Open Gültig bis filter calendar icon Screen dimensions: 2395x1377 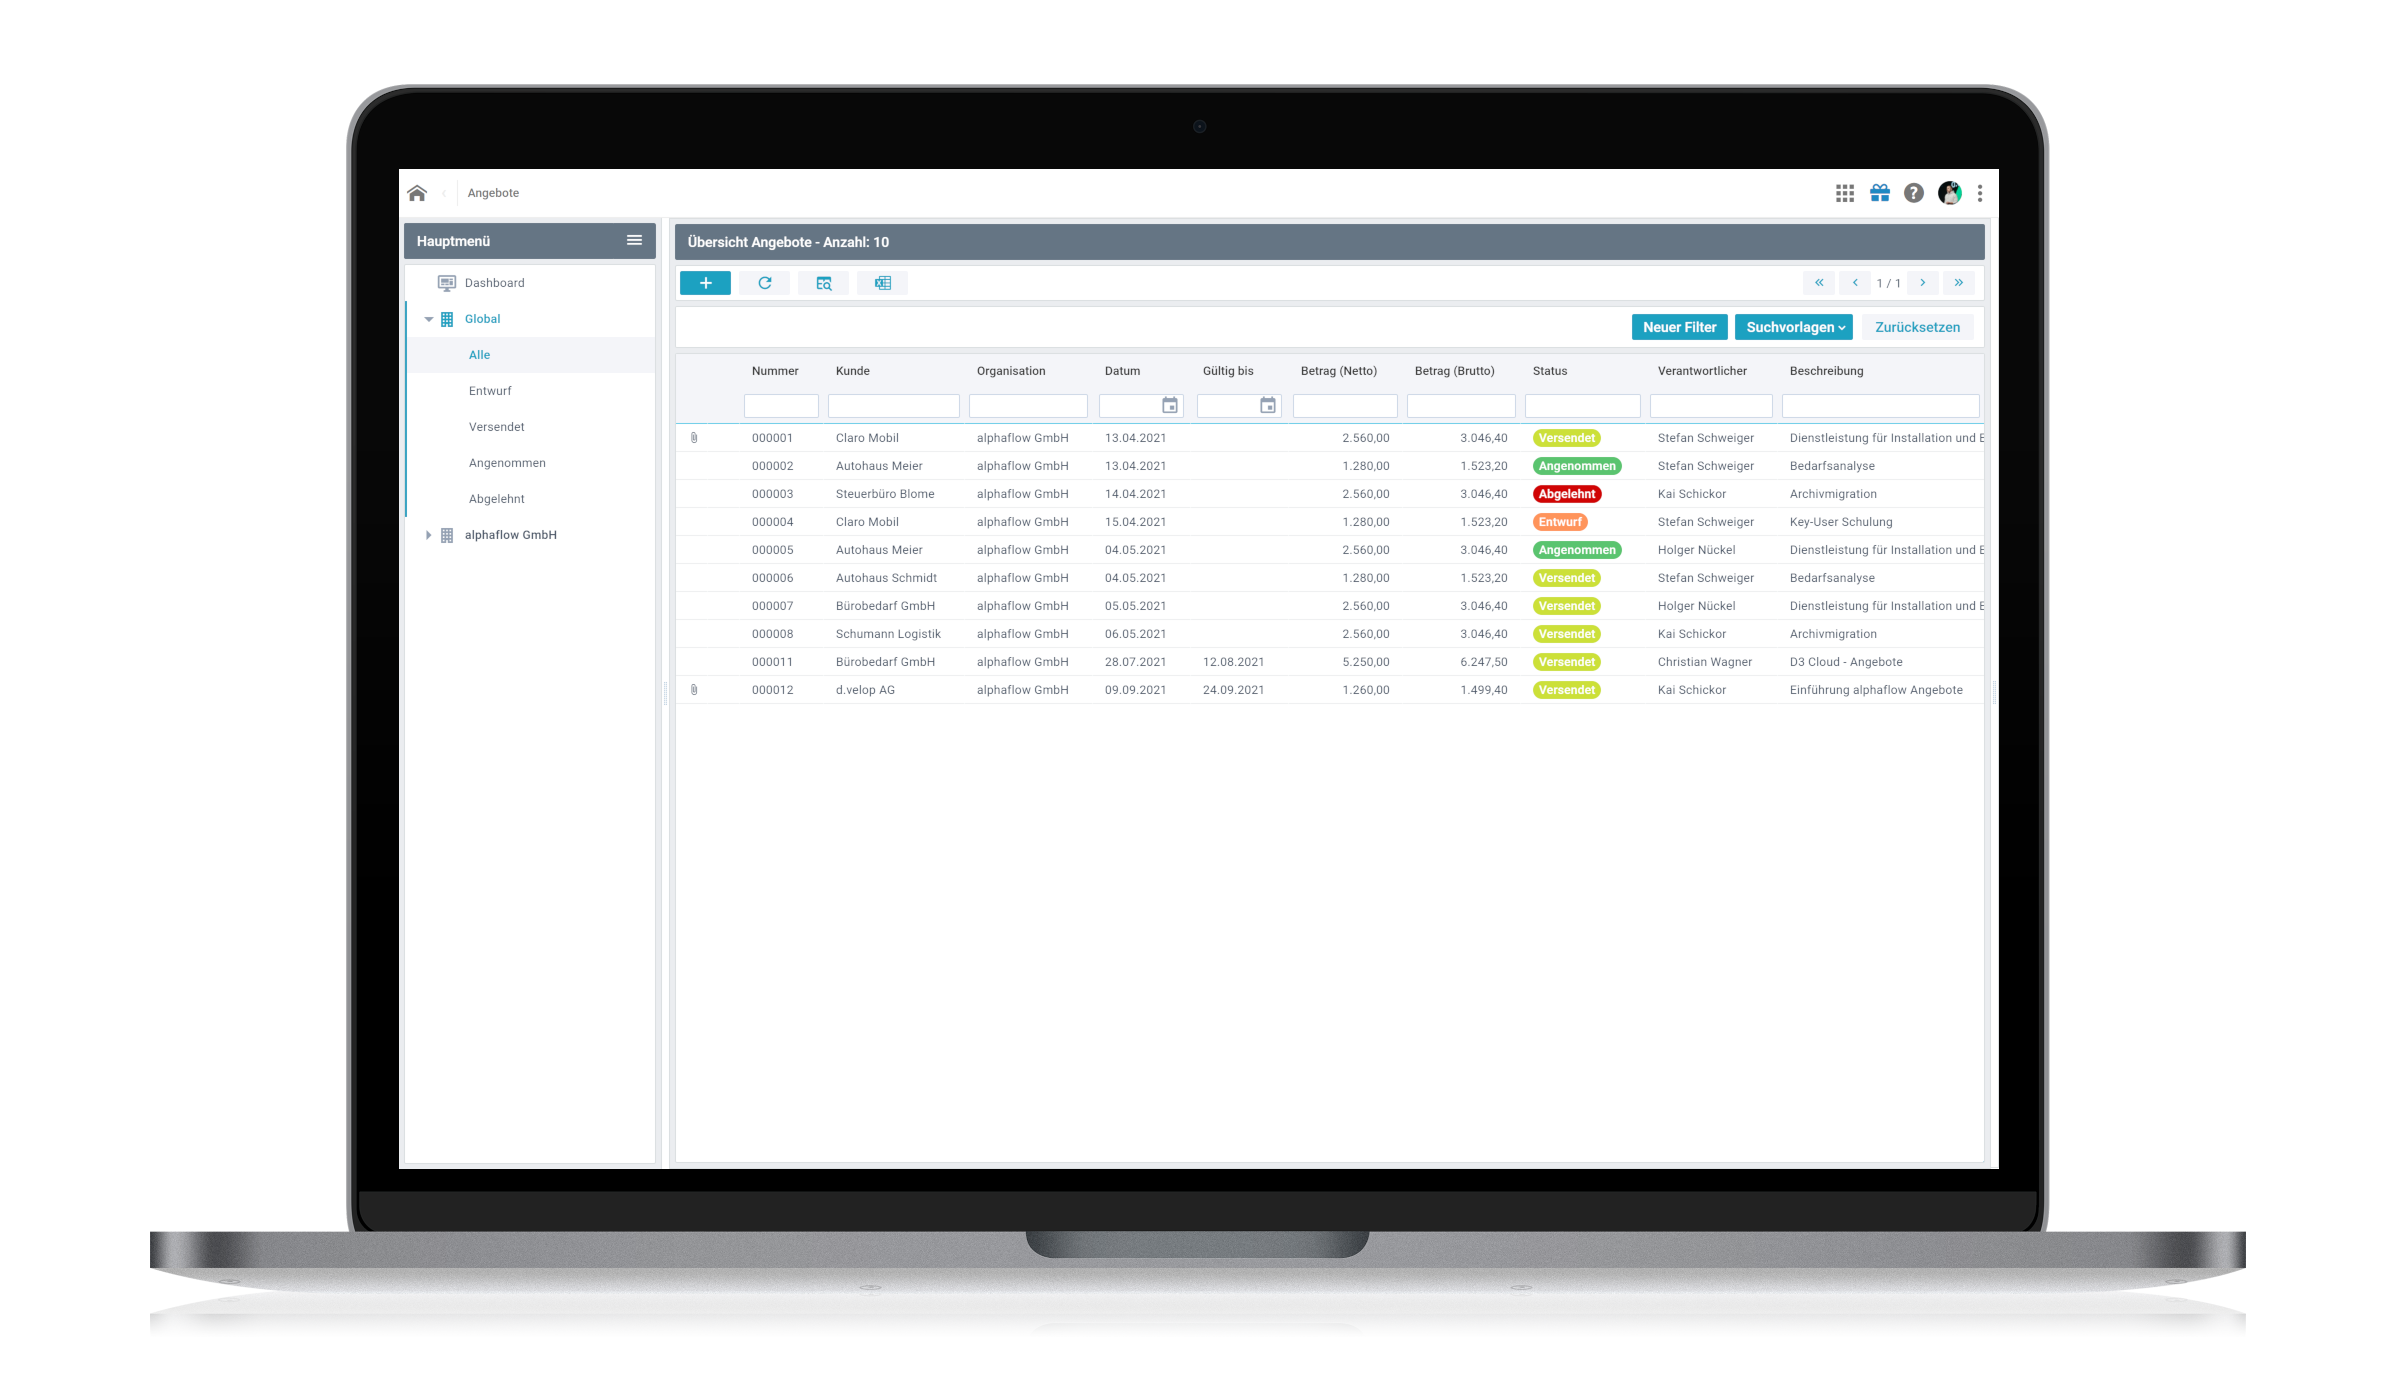pyautogui.click(x=1268, y=405)
